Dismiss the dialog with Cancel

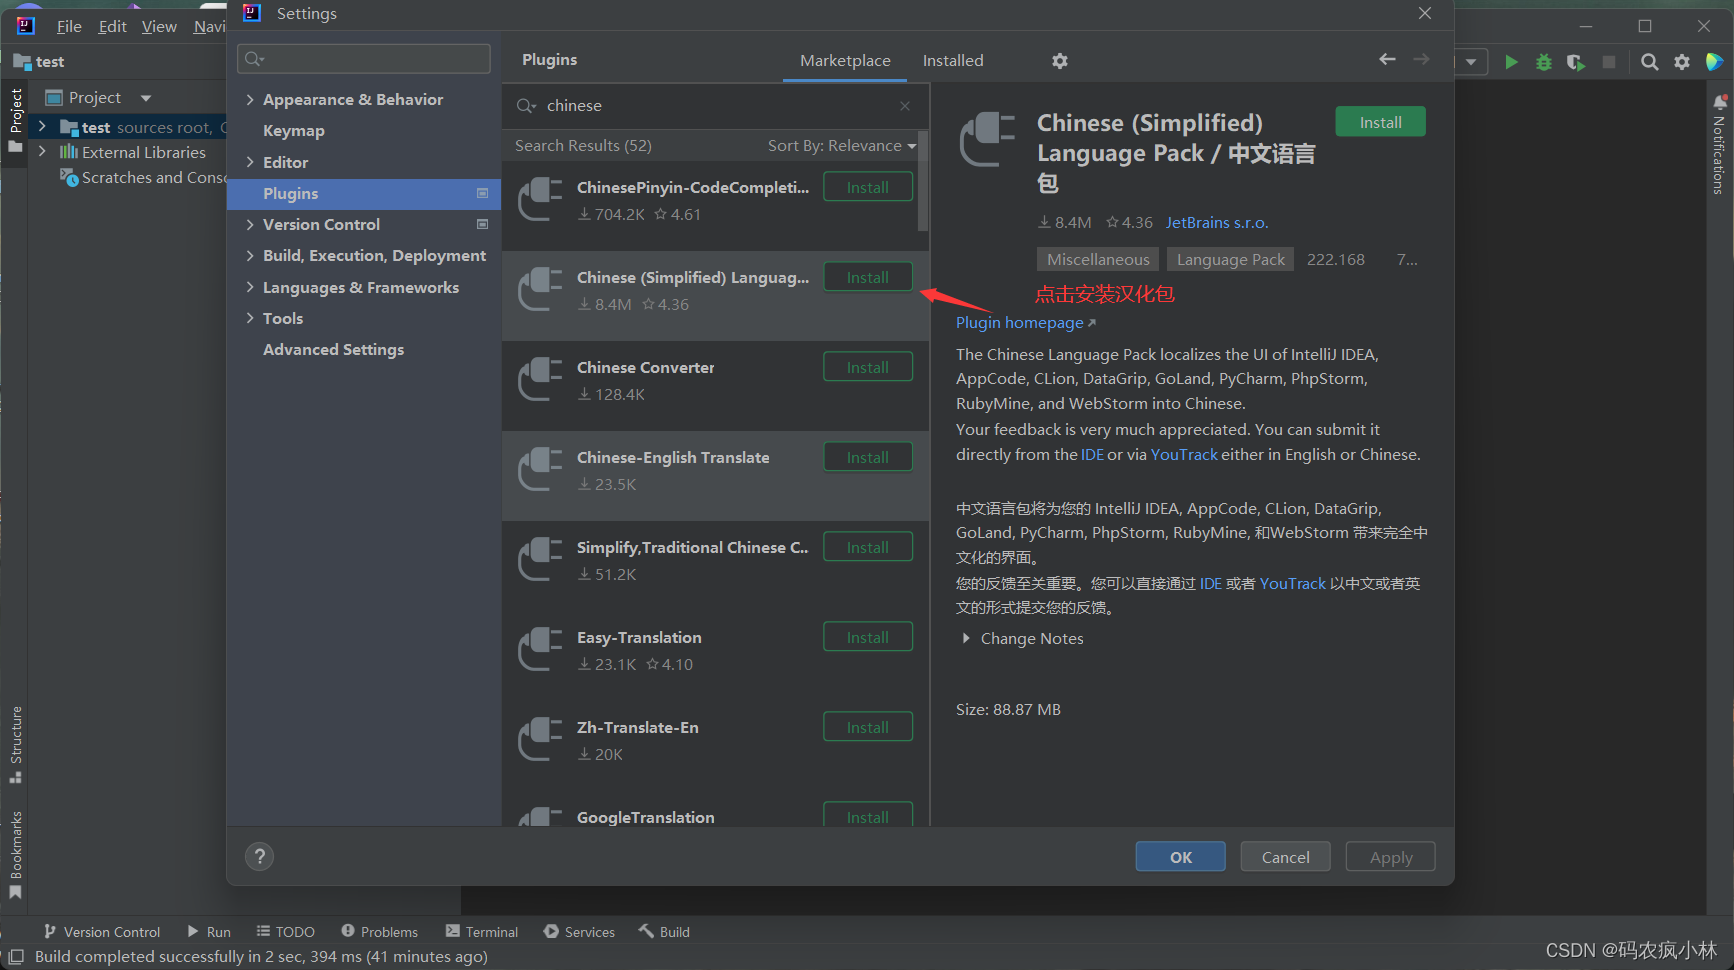pos(1285,857)
